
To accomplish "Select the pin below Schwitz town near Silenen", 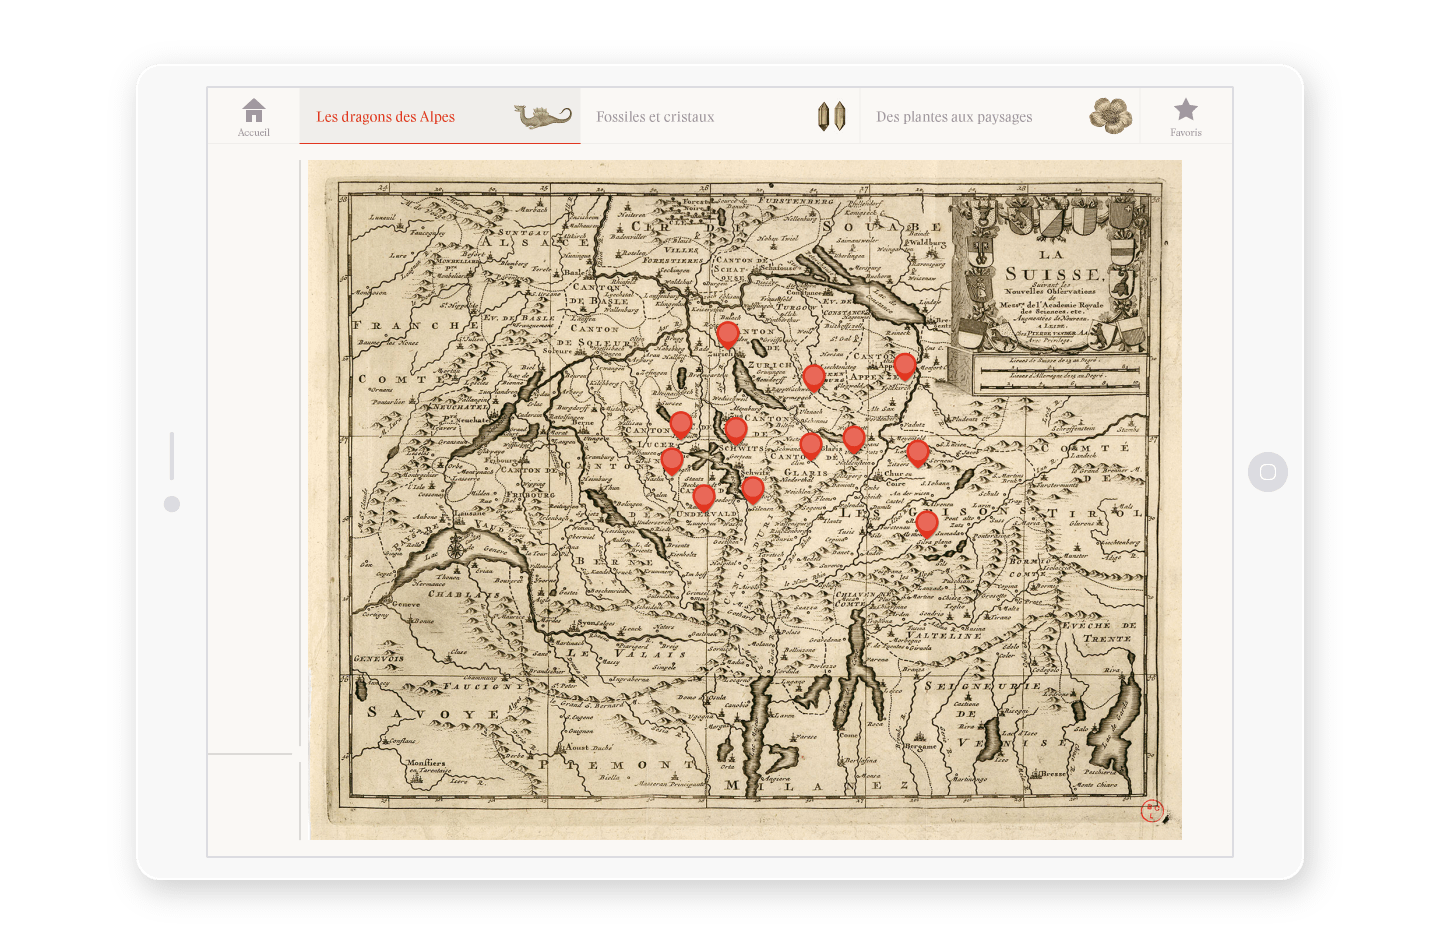I will [753, 489].
